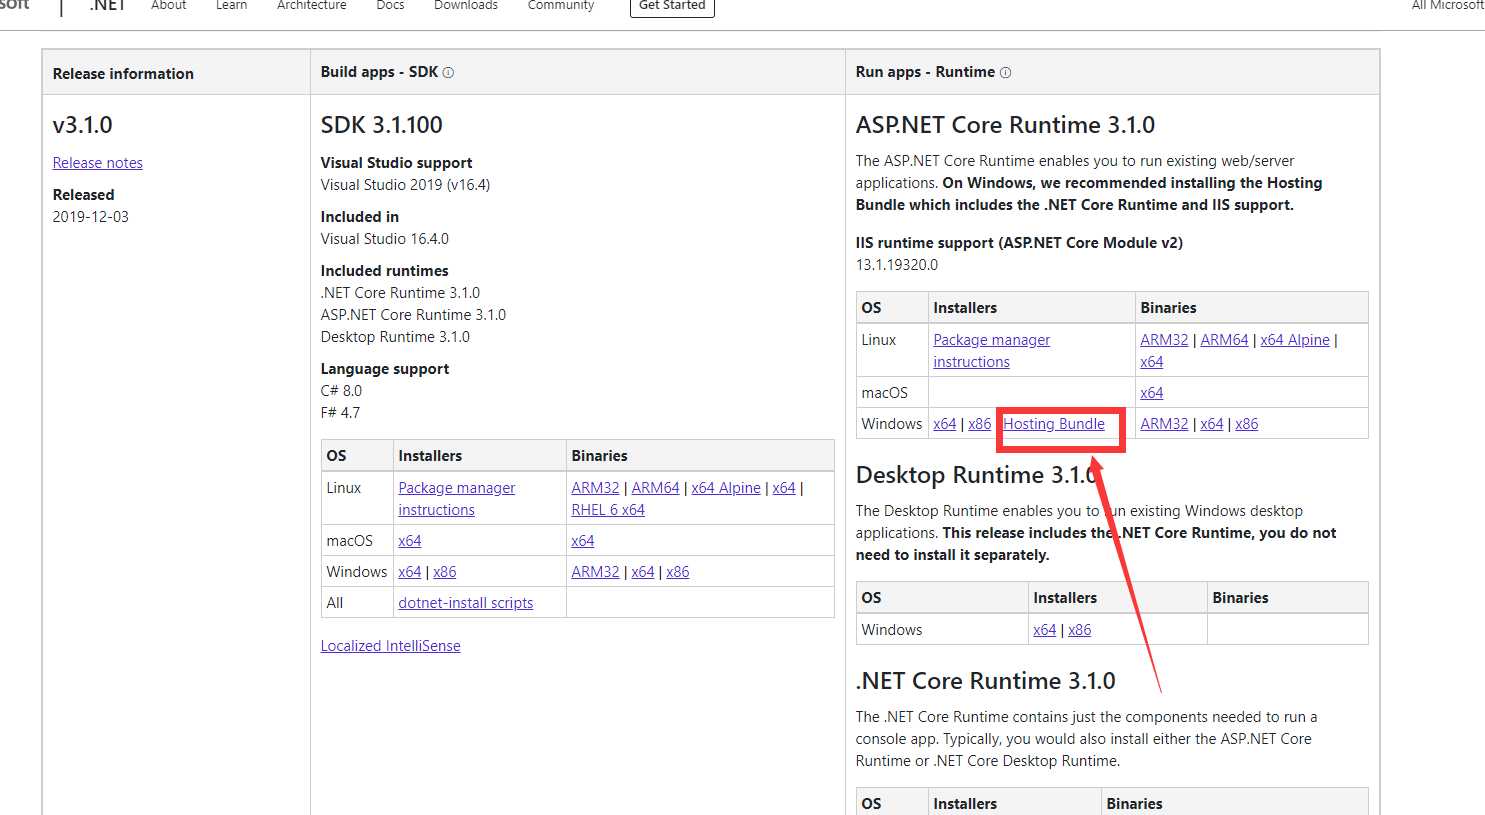Download ASP.NET Core Runtime Windows x86 installer
This screenshot has height=815, width=1485.
click(980, 424)
